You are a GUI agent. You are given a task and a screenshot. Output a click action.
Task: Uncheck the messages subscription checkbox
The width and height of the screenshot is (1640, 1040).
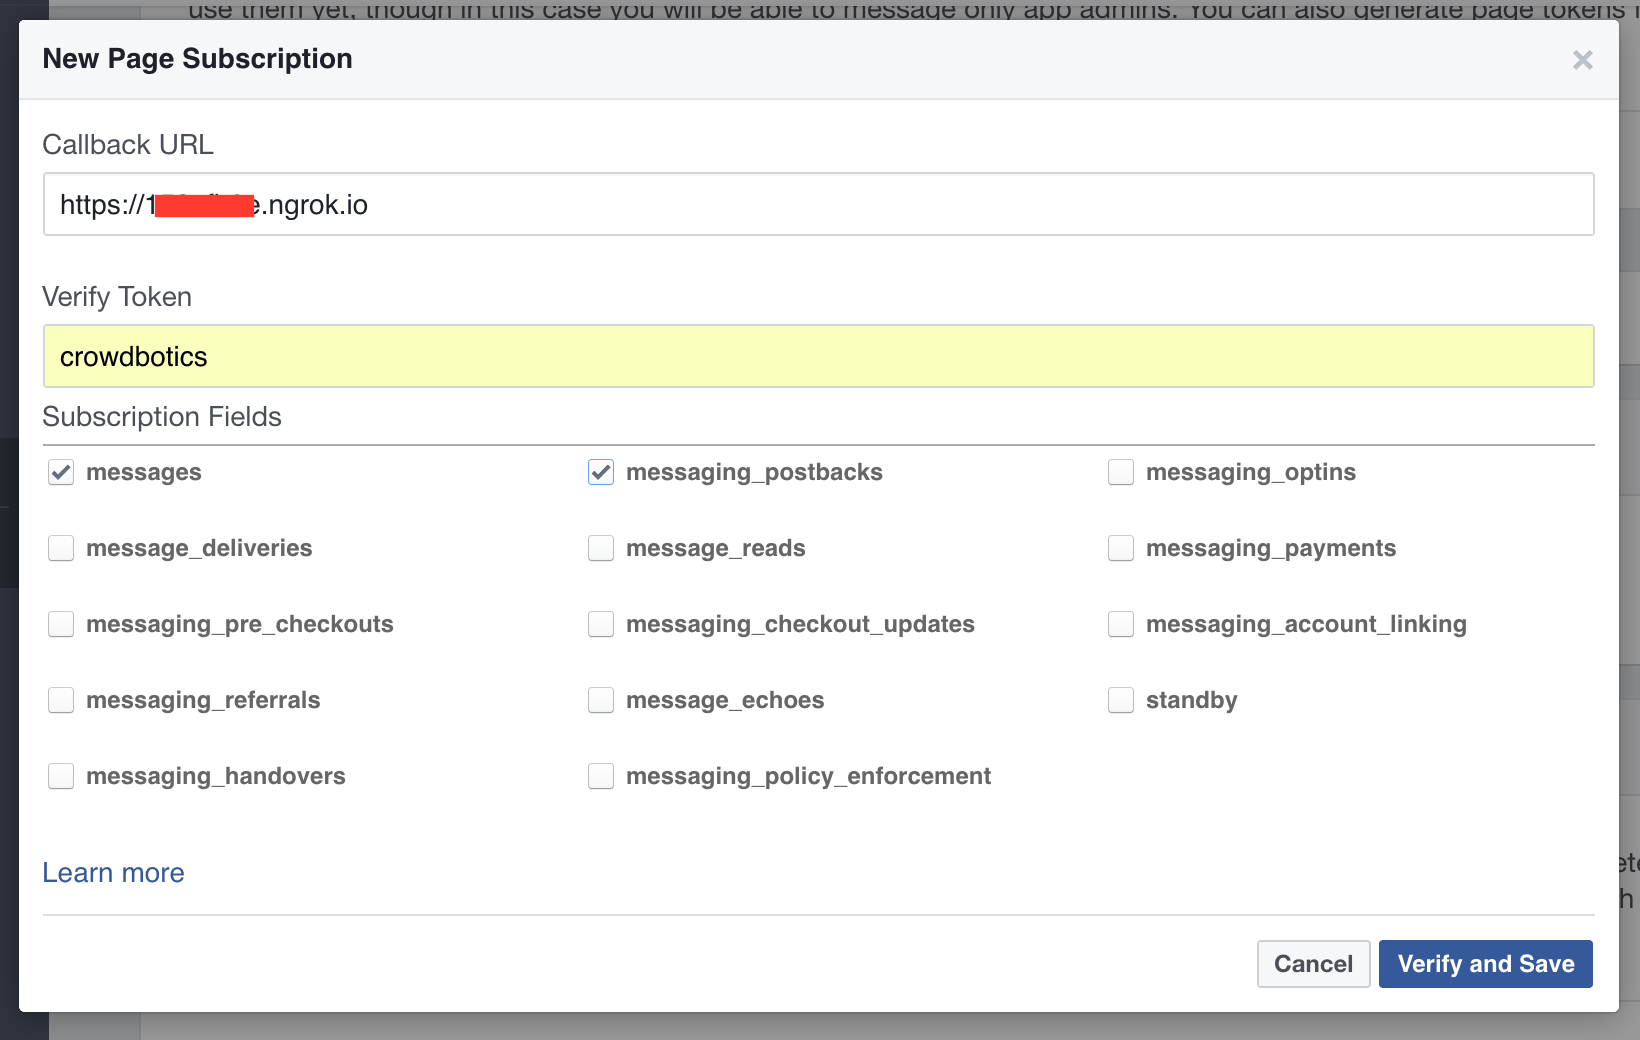61,472
